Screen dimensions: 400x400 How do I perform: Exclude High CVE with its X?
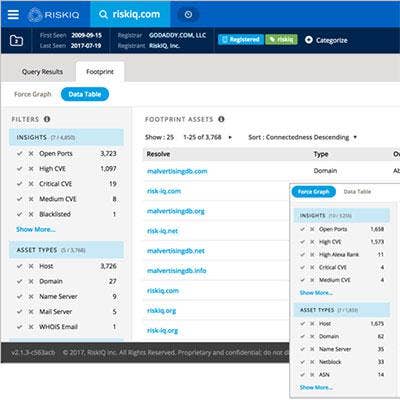click(x=31, y=169)
